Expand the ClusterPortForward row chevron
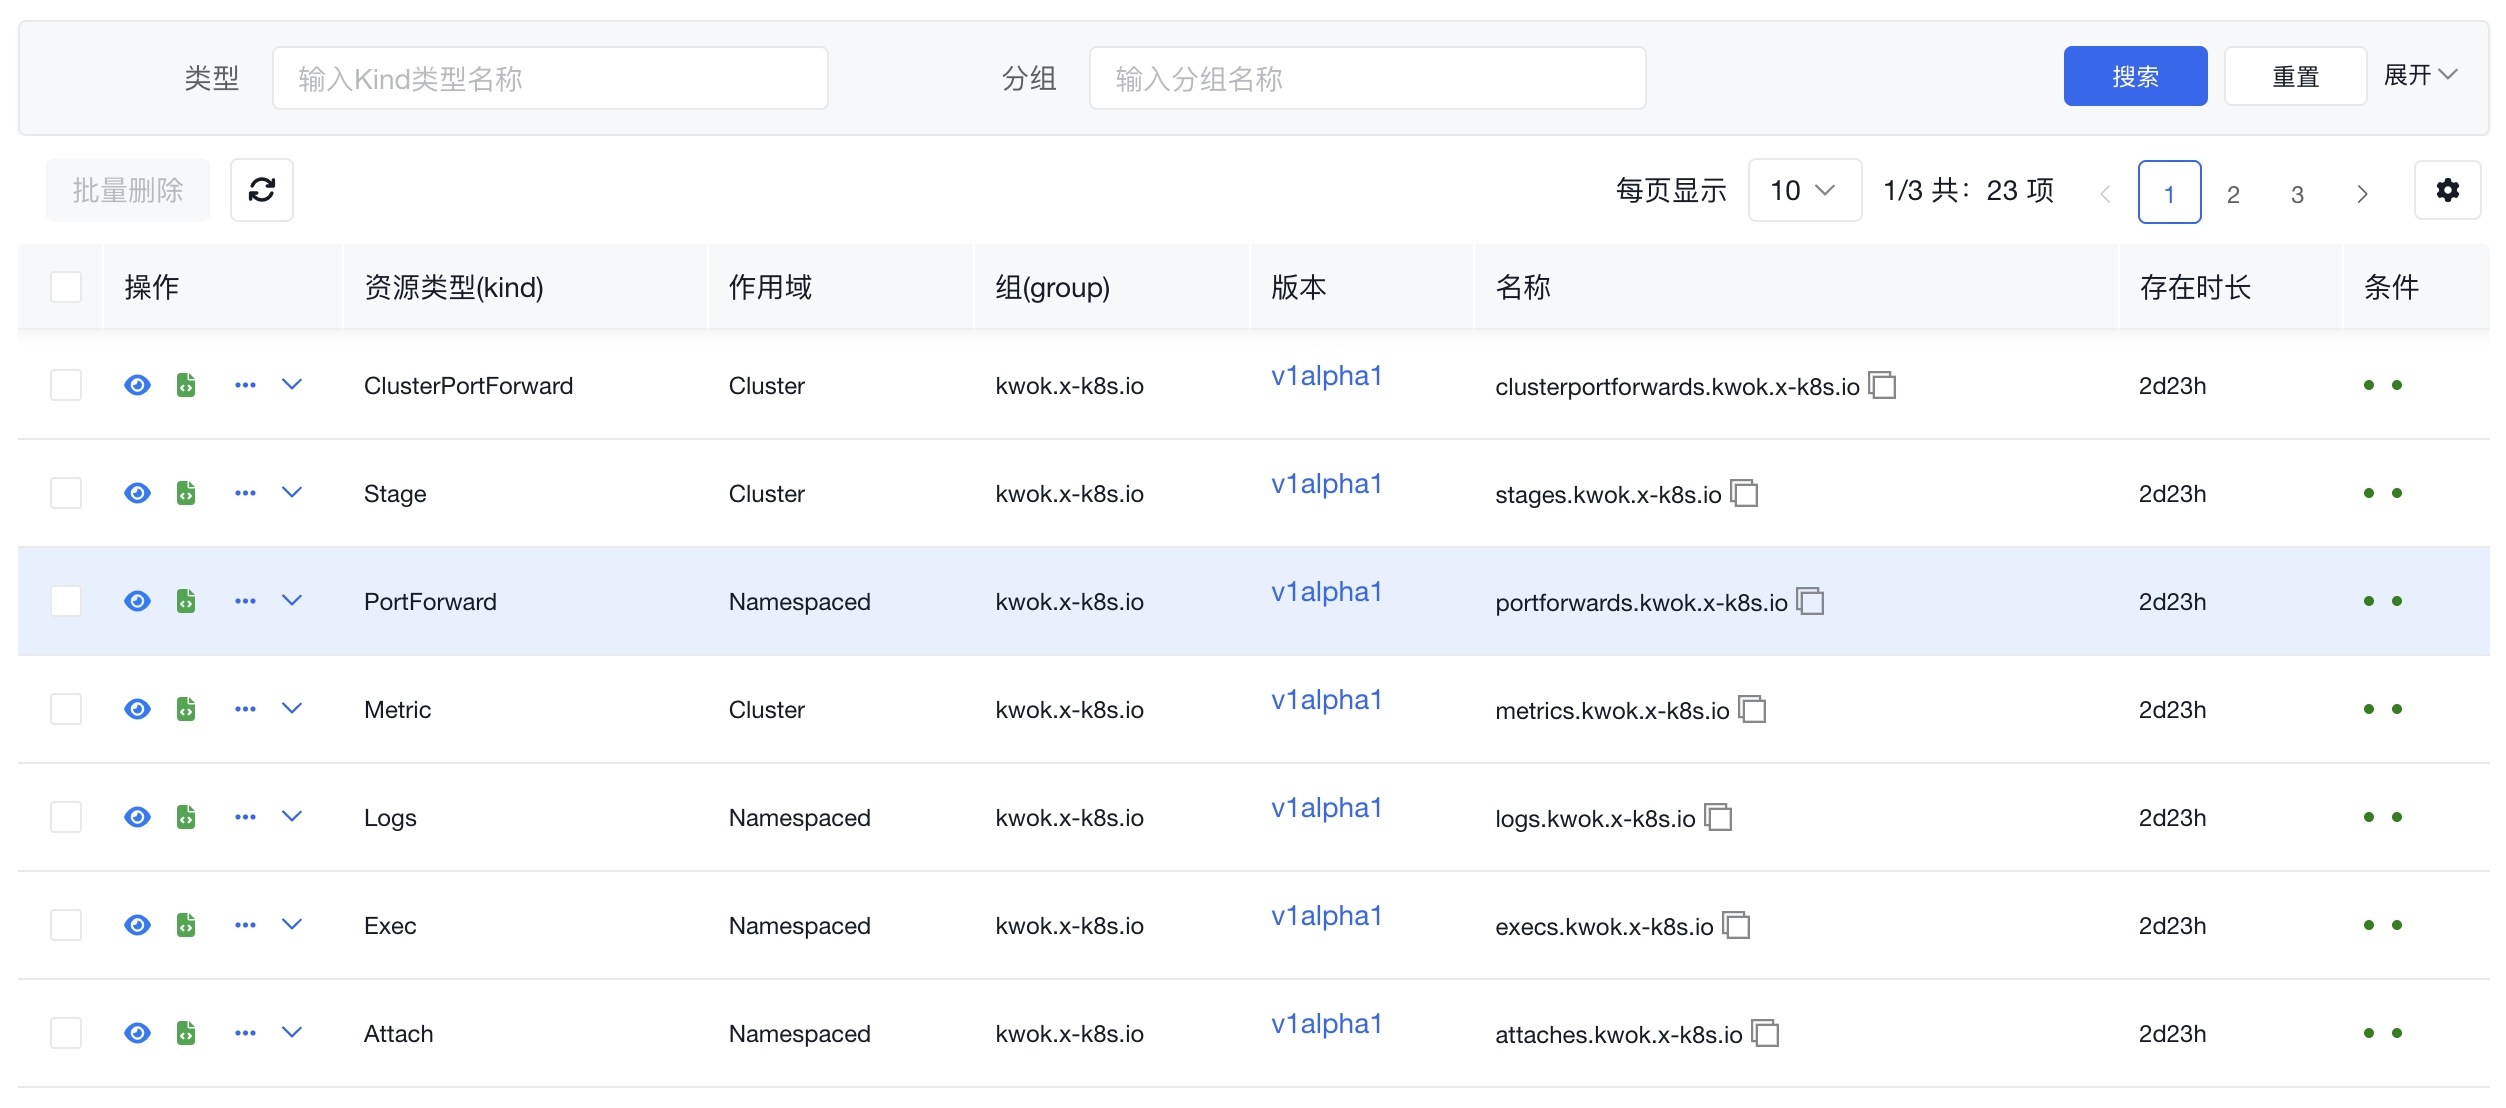 292,385
